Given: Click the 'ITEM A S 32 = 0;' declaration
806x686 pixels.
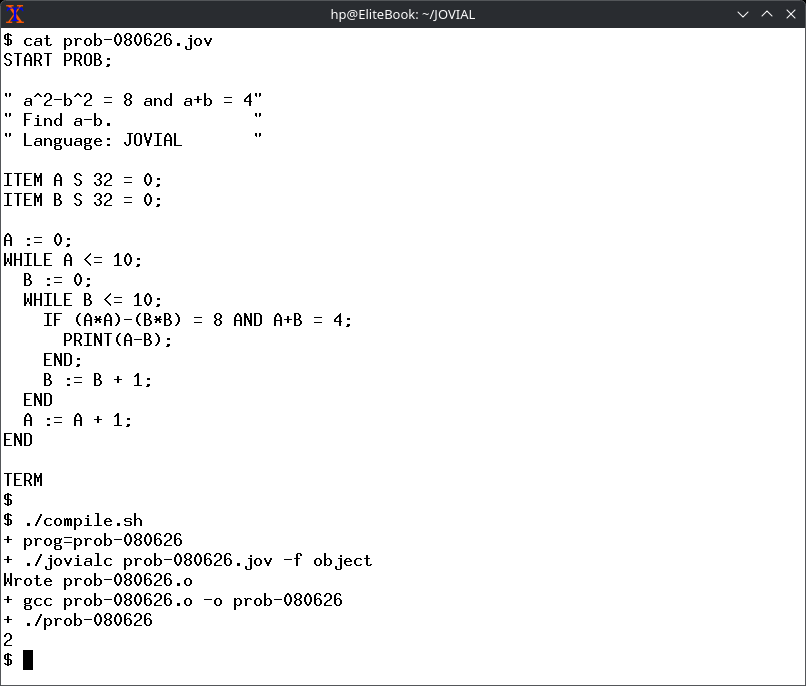Looking at the screenshot, I should [83, 180].
